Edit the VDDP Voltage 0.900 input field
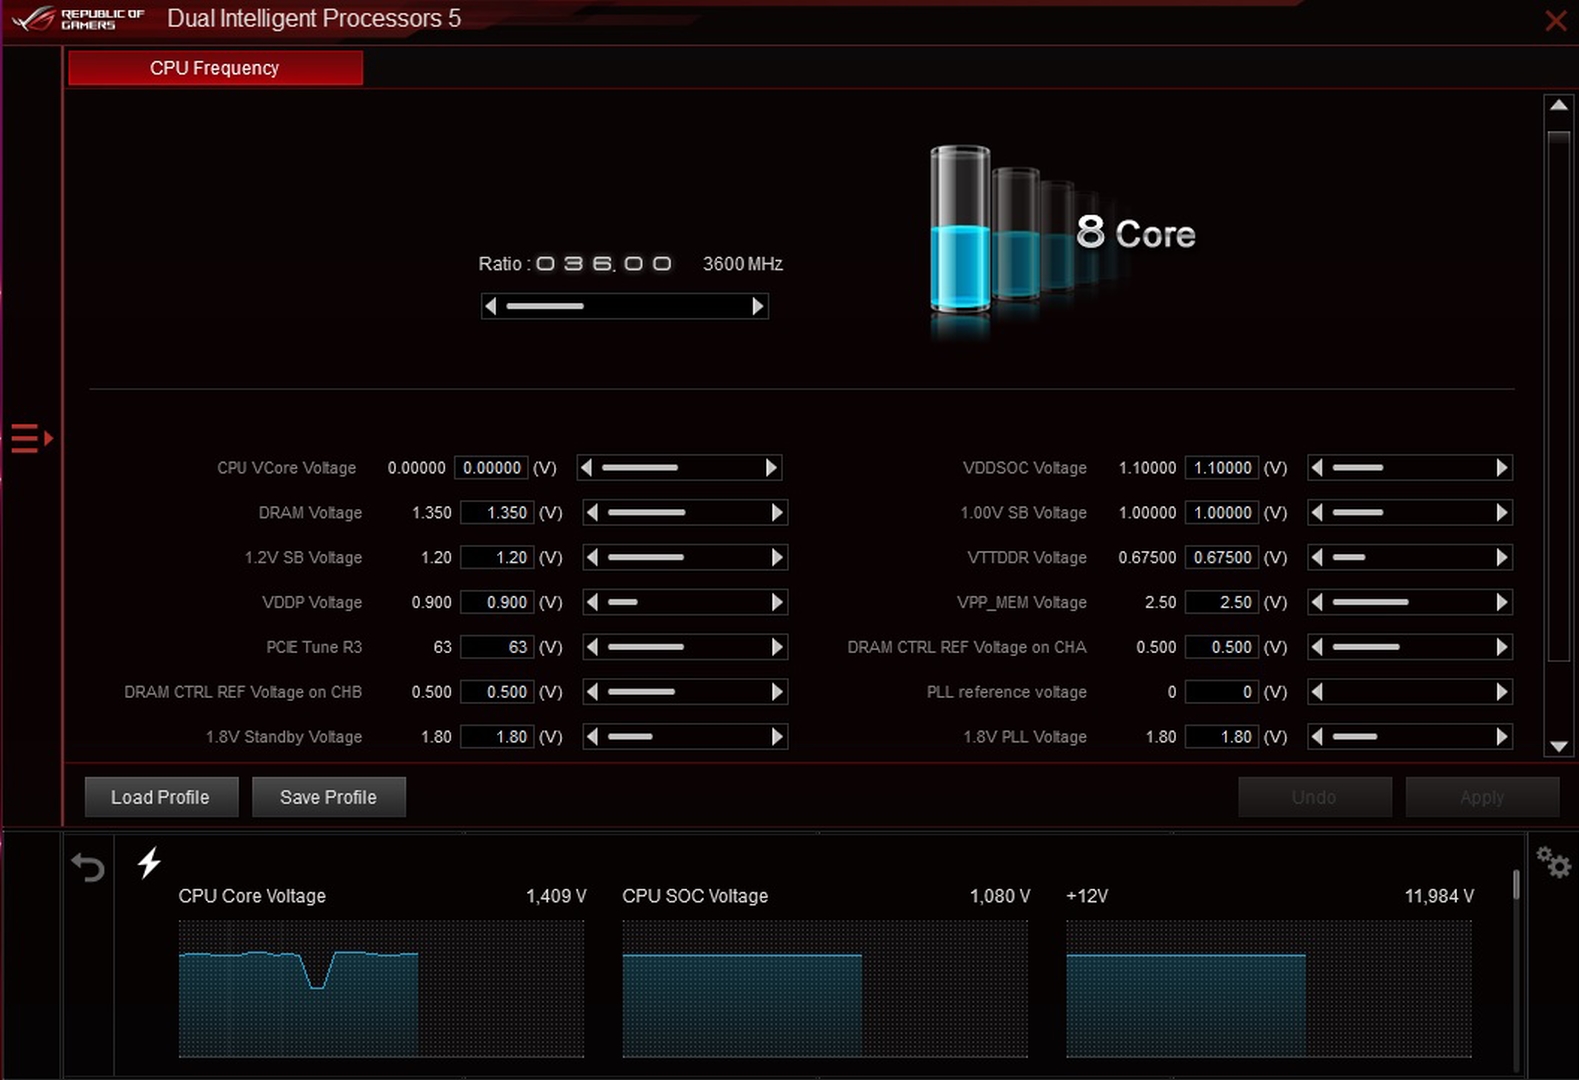The image size is (1579, 1080). [497, 602]
